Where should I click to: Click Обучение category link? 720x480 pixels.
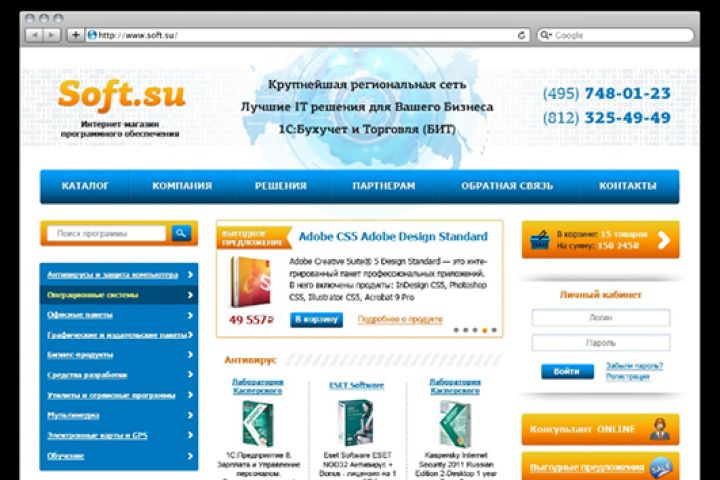coord(65,456)
